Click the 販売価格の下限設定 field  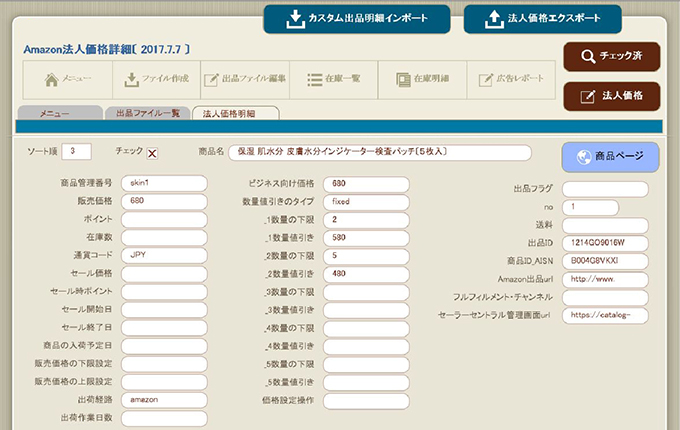[164, 364]
